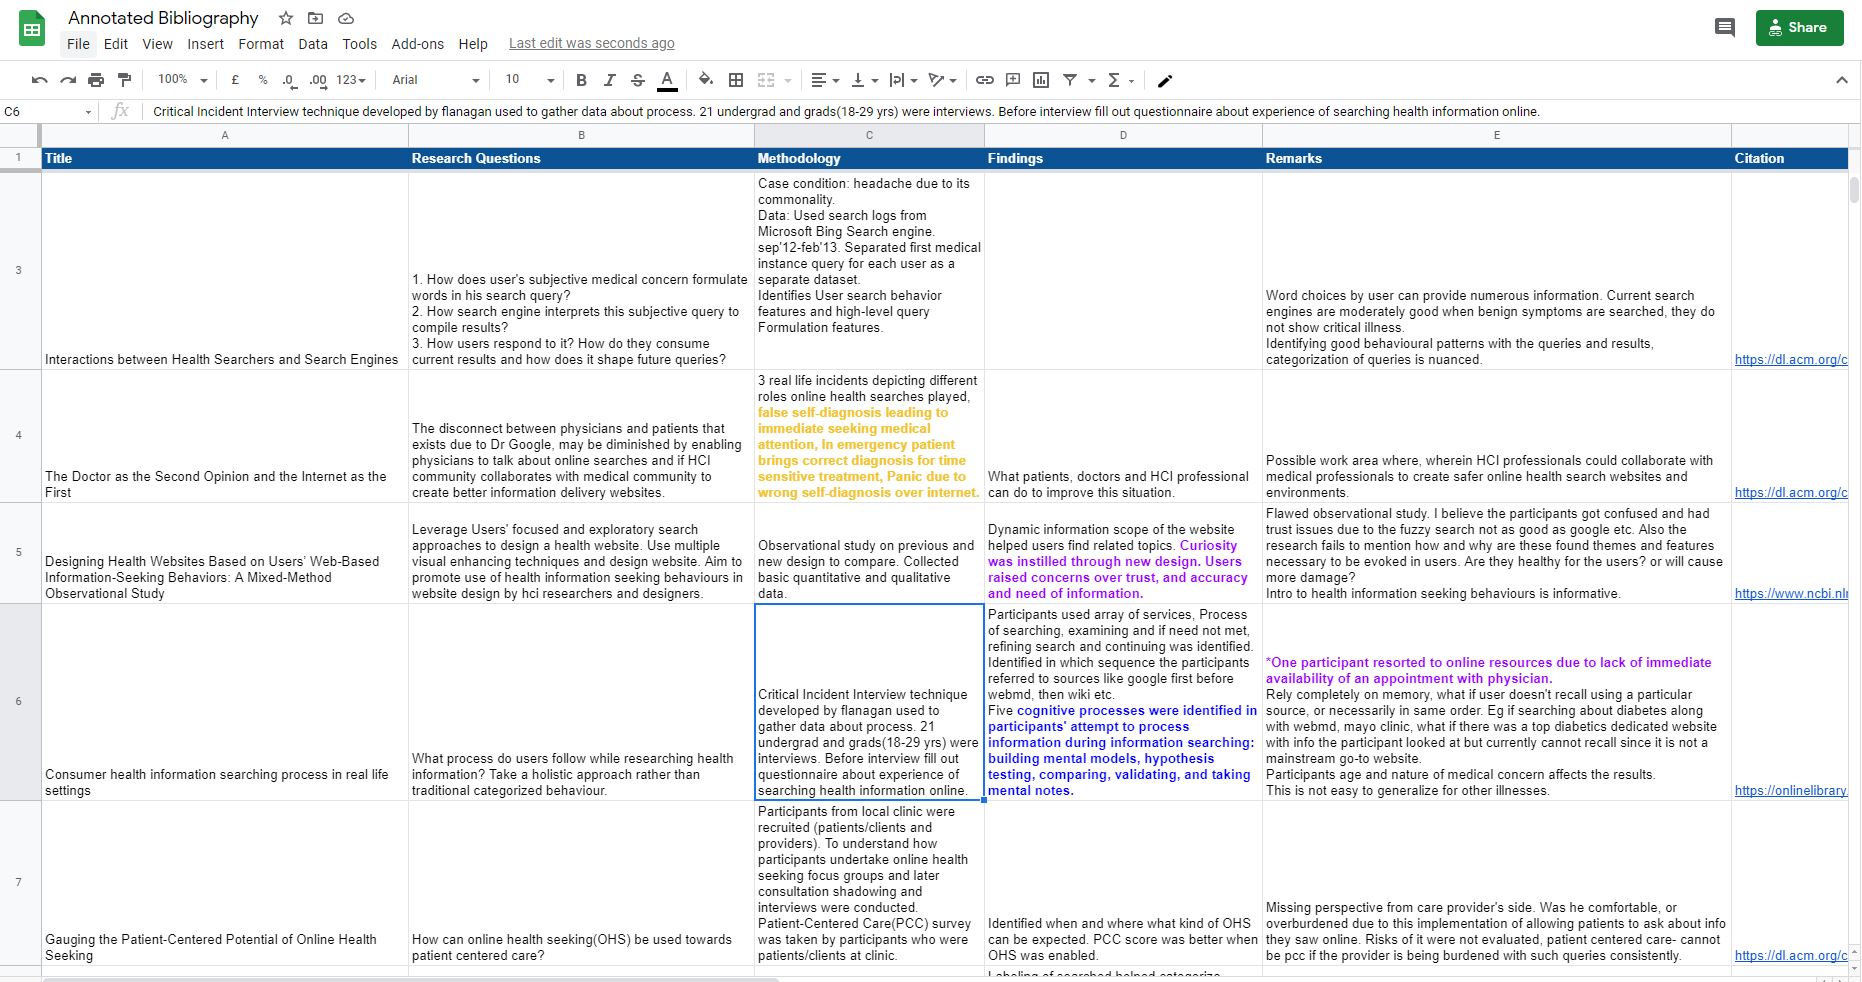Open the Arial font dropdown
Viewport: 1862px width, 982px height.
coord(436,80)
